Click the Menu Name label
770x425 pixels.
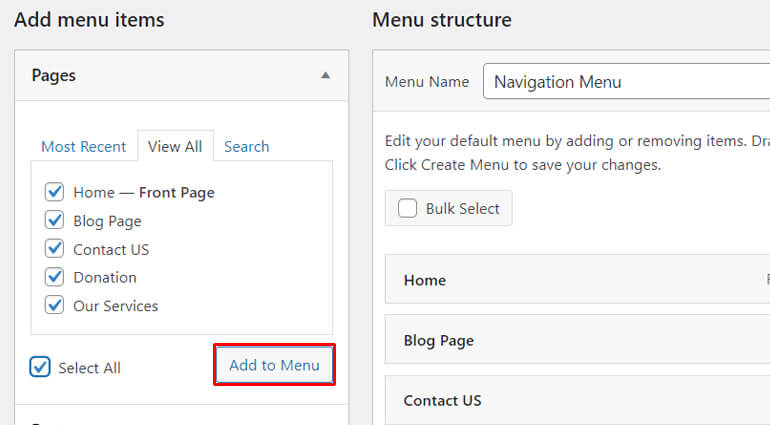pyautogui.click(x=427, y=82)
